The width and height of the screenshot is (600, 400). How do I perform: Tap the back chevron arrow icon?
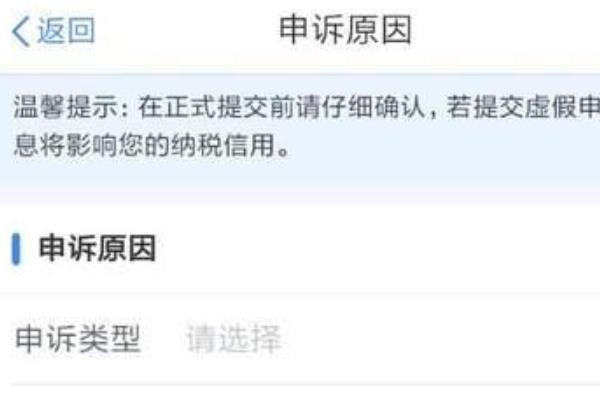pyautogui.click(x=20, y=32)
